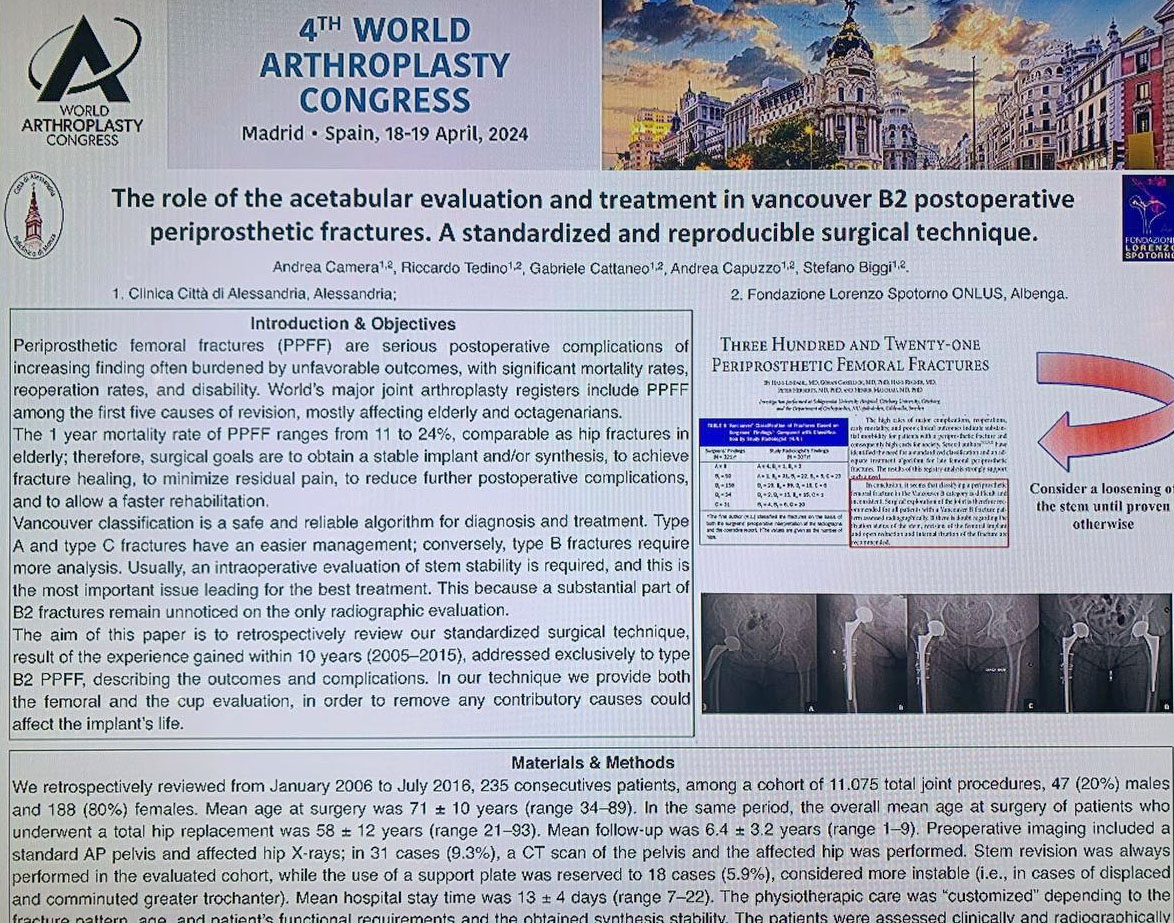Screen dimensions: 1174x923
Task: Click the '4th World Arthroplasty Congress' heading
Action: pyautogui.click(x=384, y=65)
